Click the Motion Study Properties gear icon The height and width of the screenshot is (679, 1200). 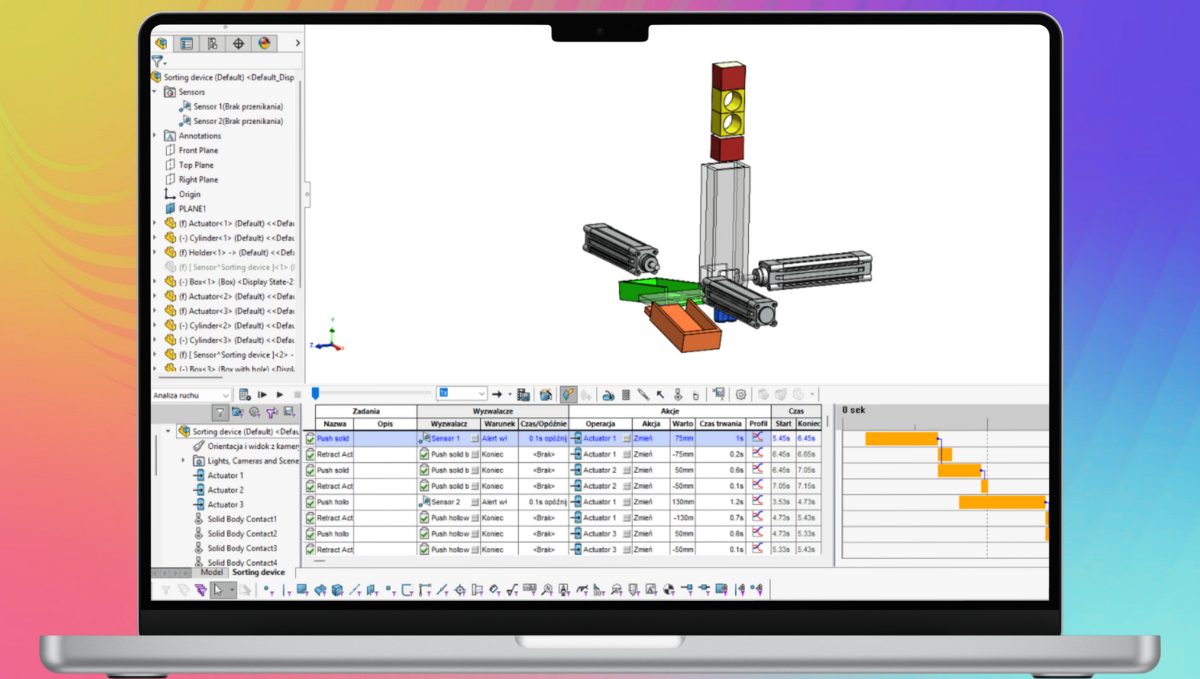pos(741,395)
